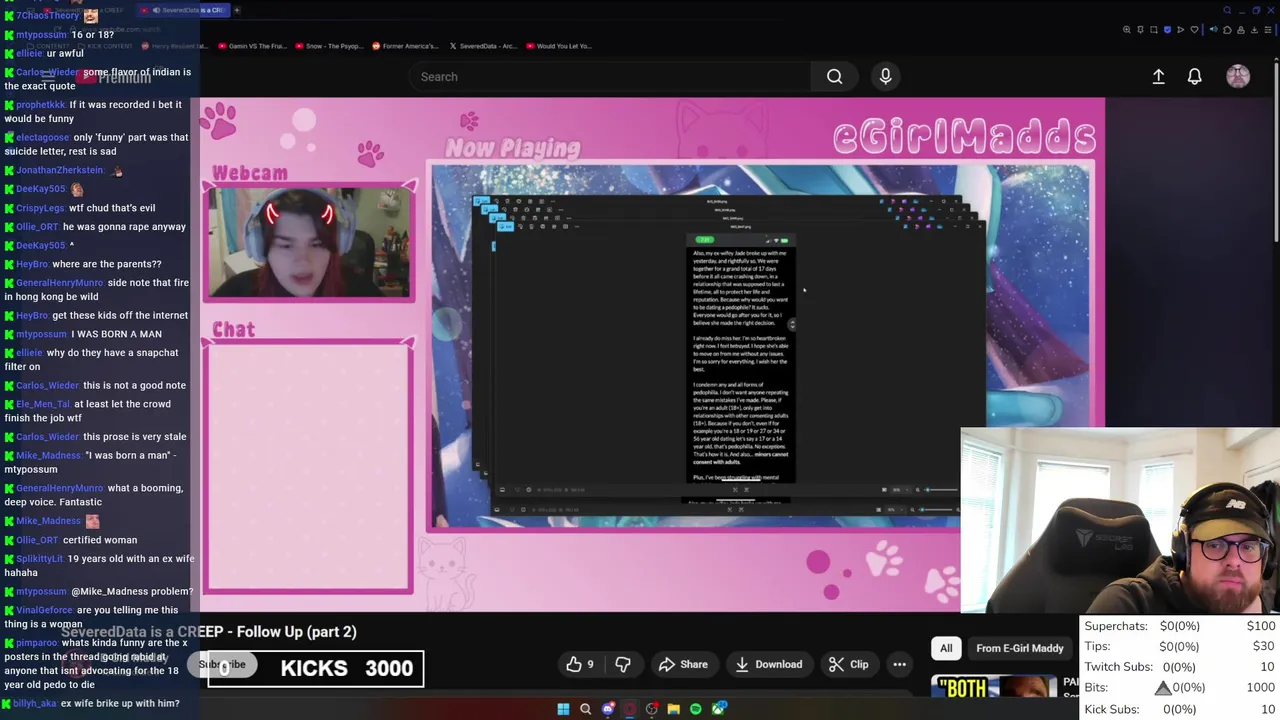Click chat username 'SplikittyLit'
1280x720 pixels.
pos(39,559)
